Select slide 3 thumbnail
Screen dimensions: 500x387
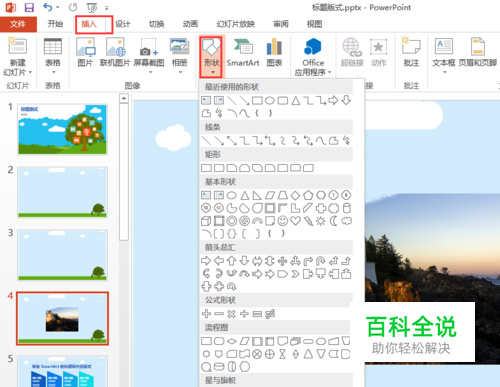[62, 255]
